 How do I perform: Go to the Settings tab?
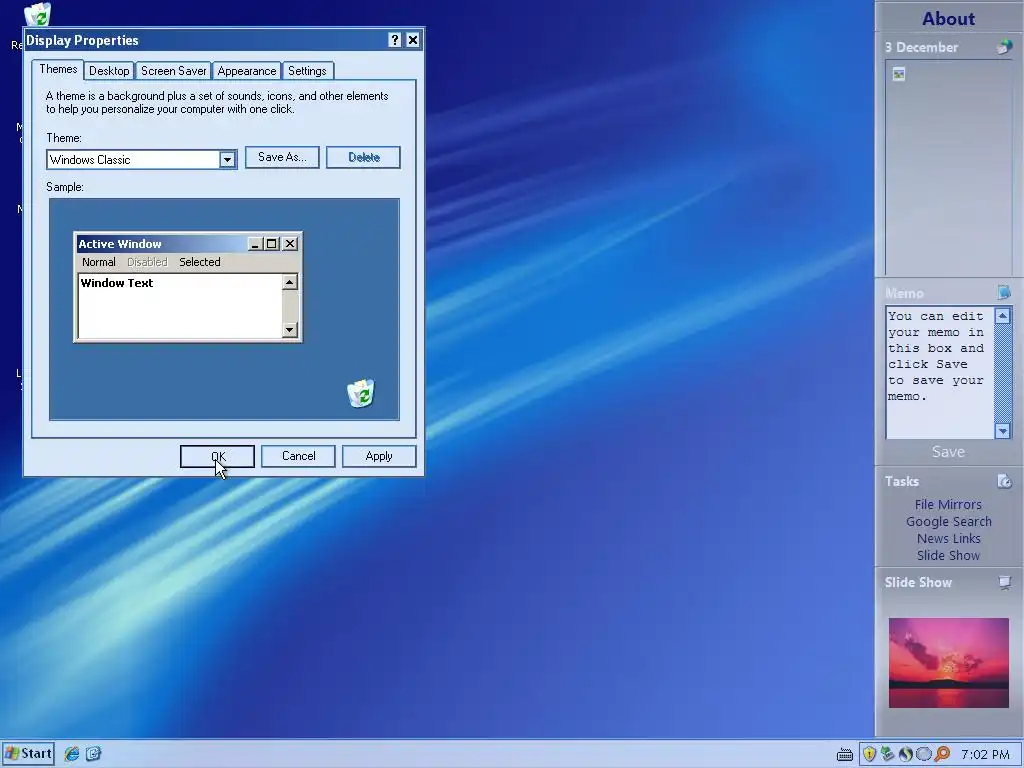click(x=307, y=71)
